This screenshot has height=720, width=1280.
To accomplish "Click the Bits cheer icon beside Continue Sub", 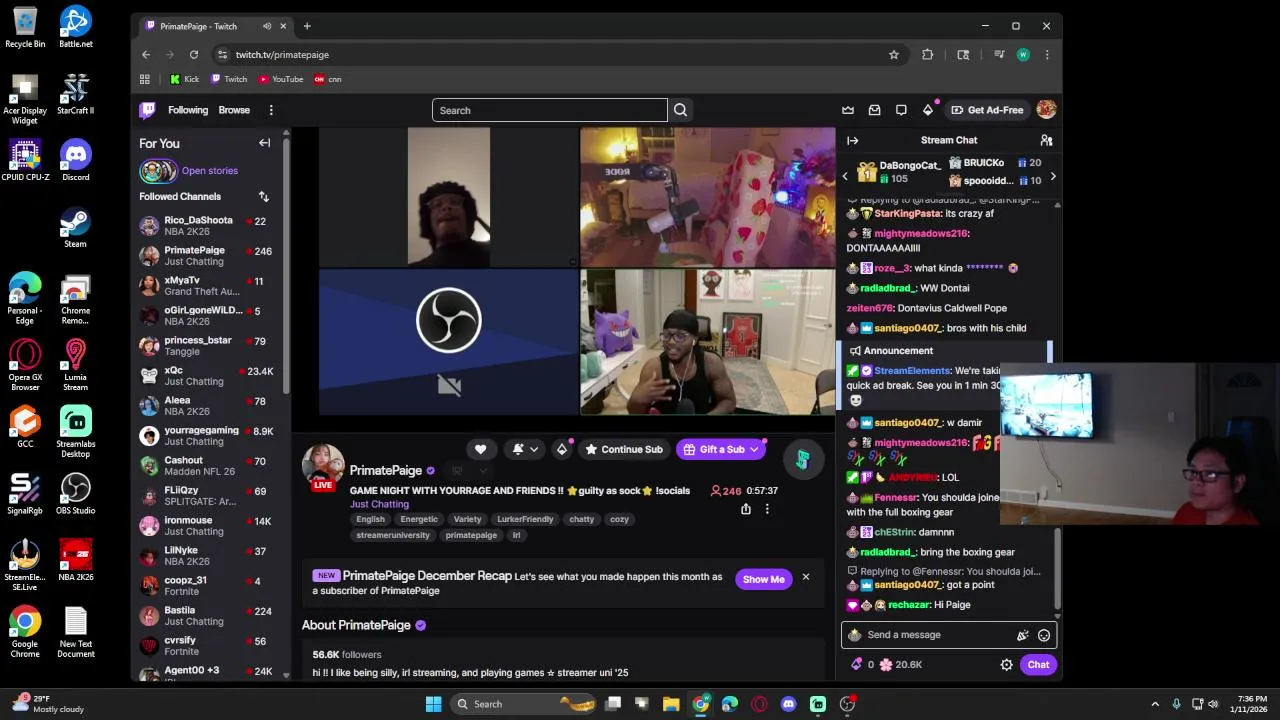I will 562,449.
